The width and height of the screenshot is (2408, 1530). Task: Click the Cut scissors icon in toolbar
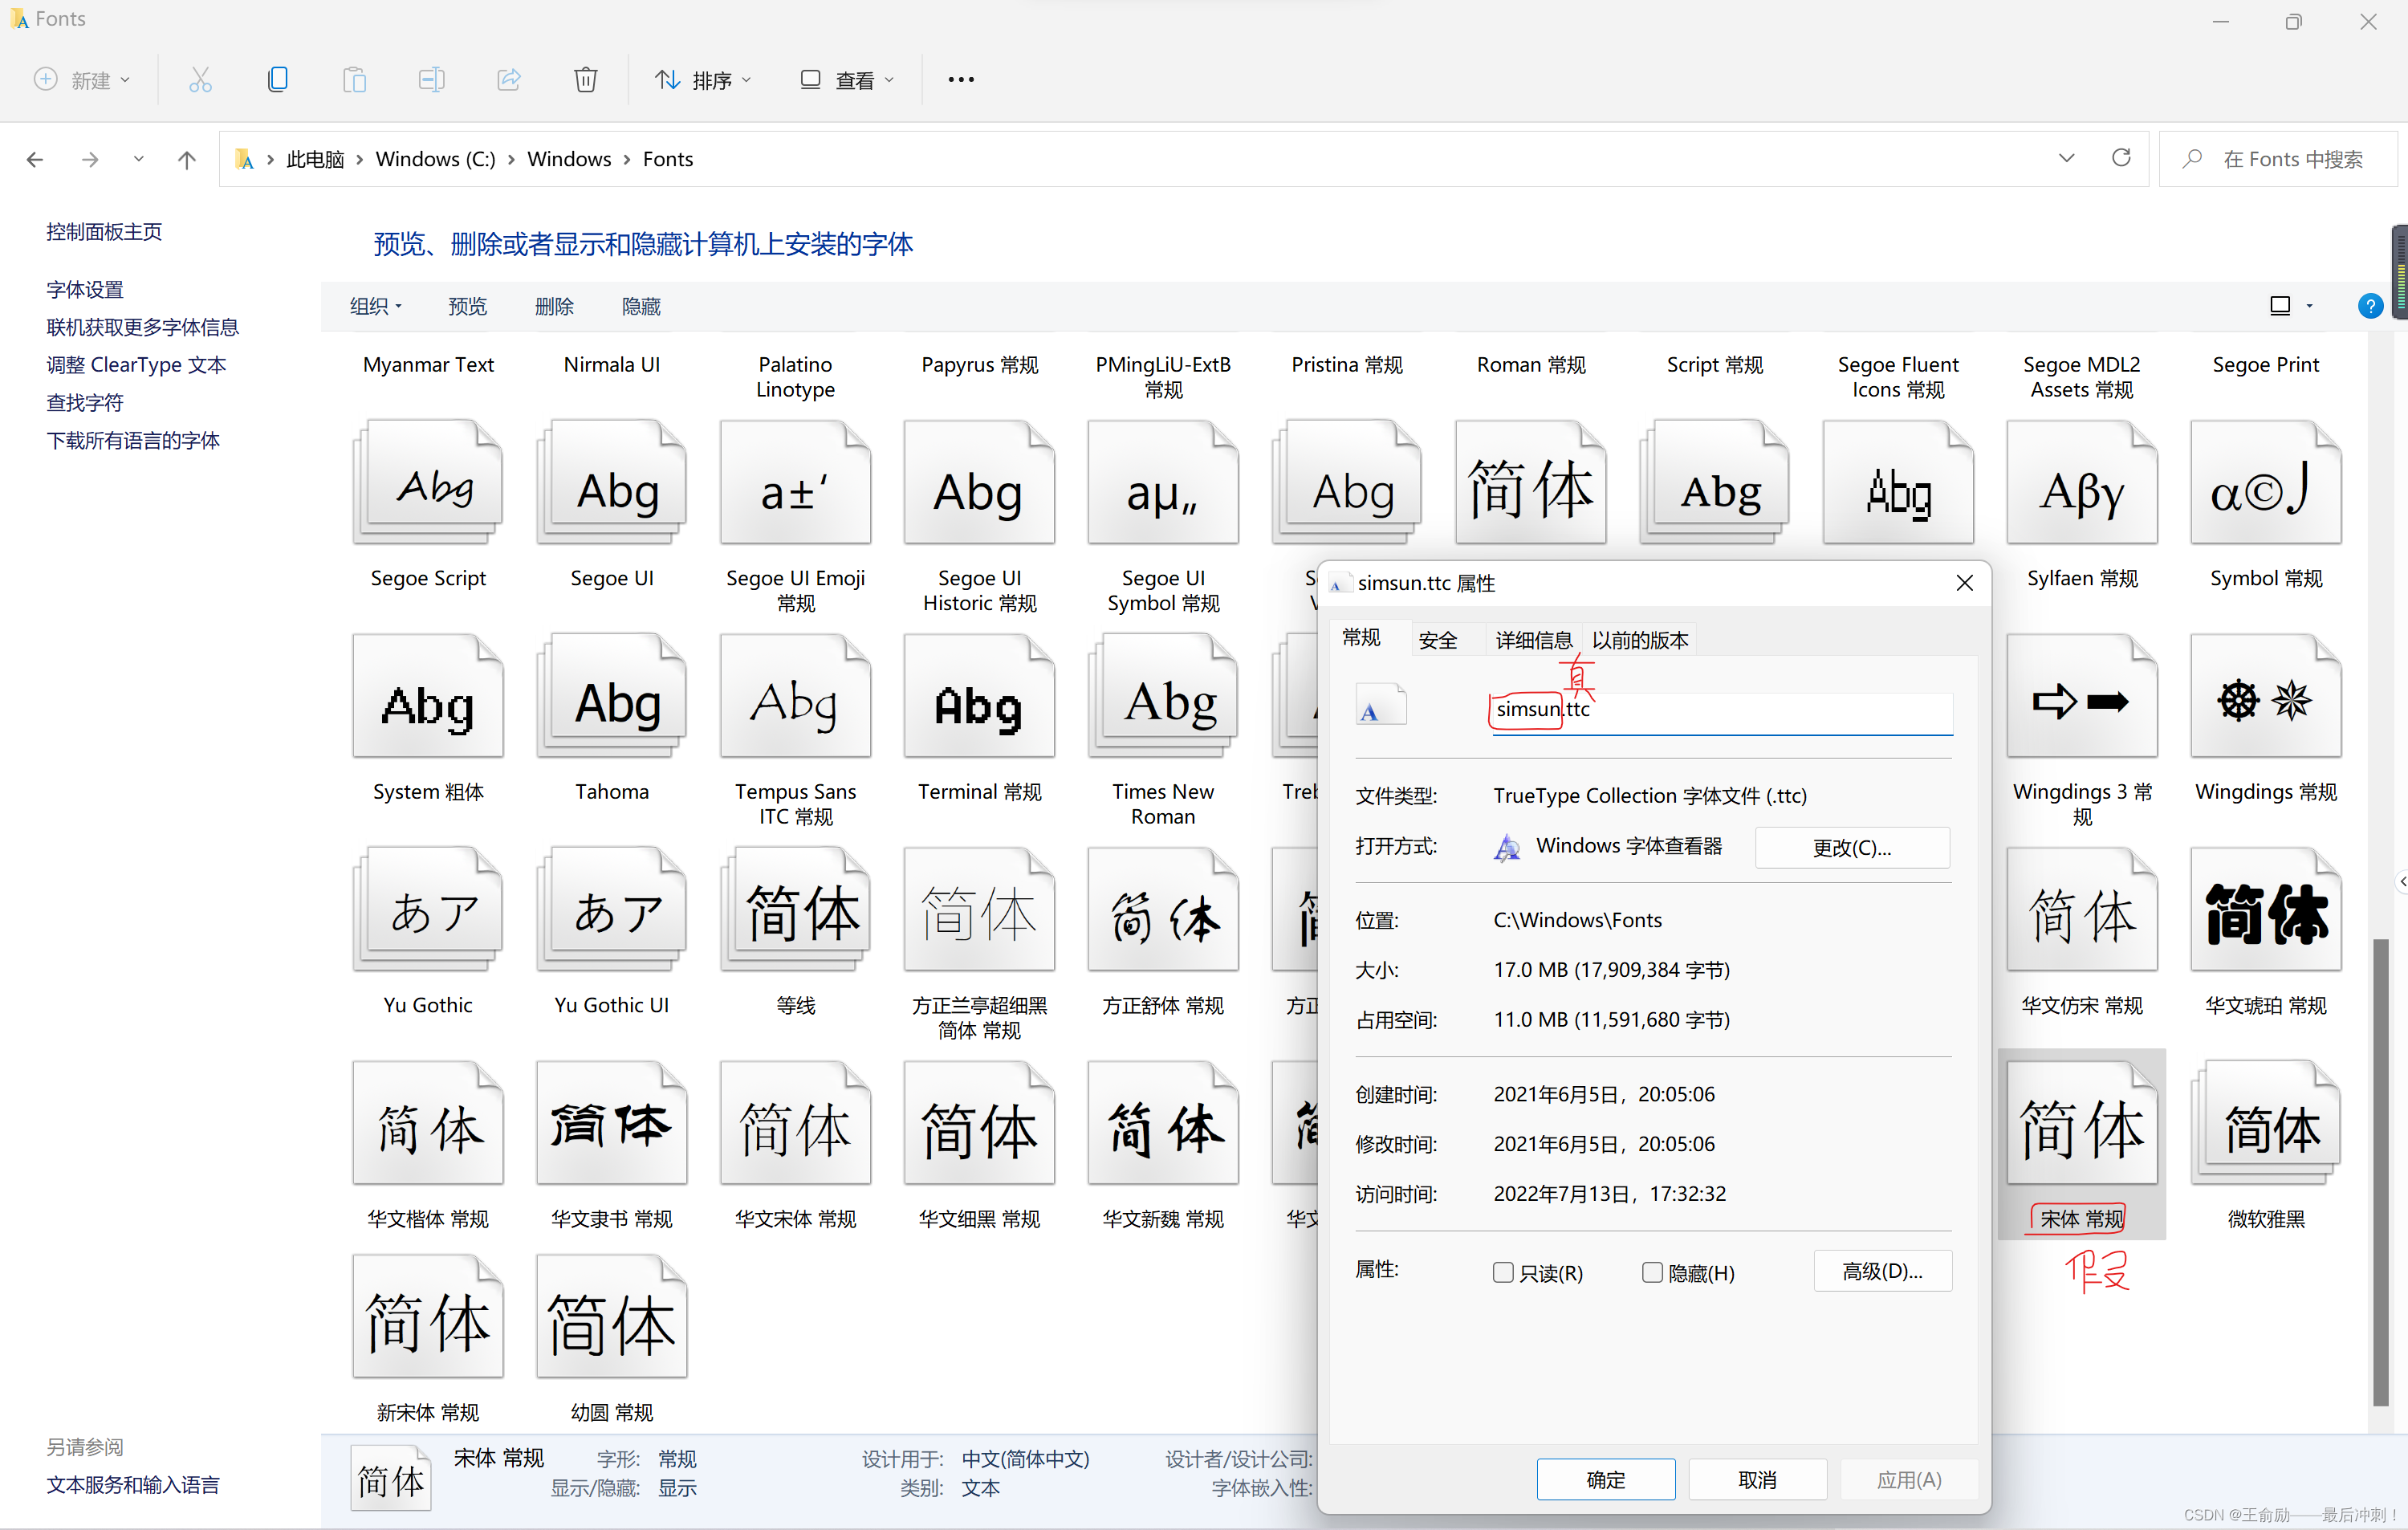coord(200,80)
